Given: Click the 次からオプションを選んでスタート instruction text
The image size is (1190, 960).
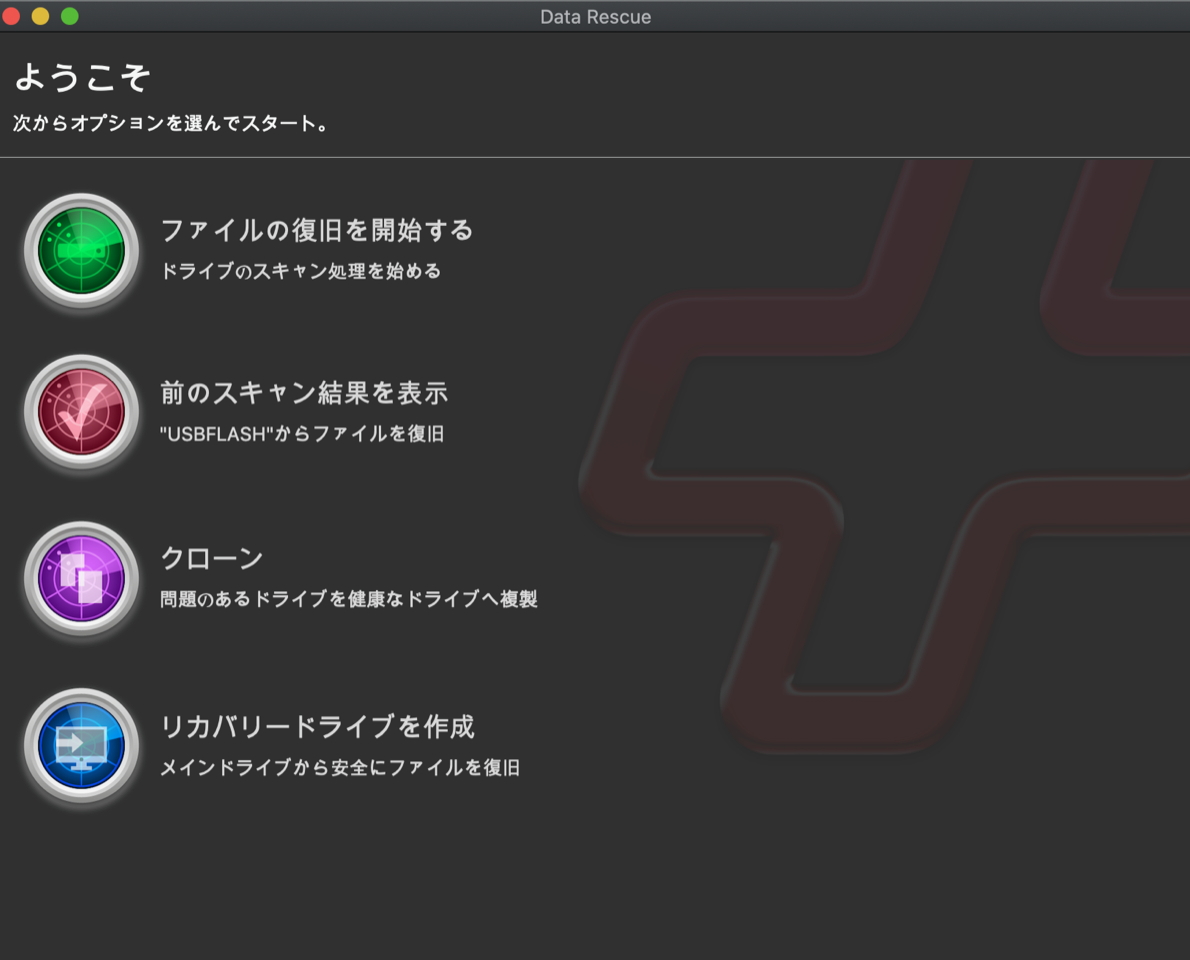Looking at the screenshot, I should point(170,124).
